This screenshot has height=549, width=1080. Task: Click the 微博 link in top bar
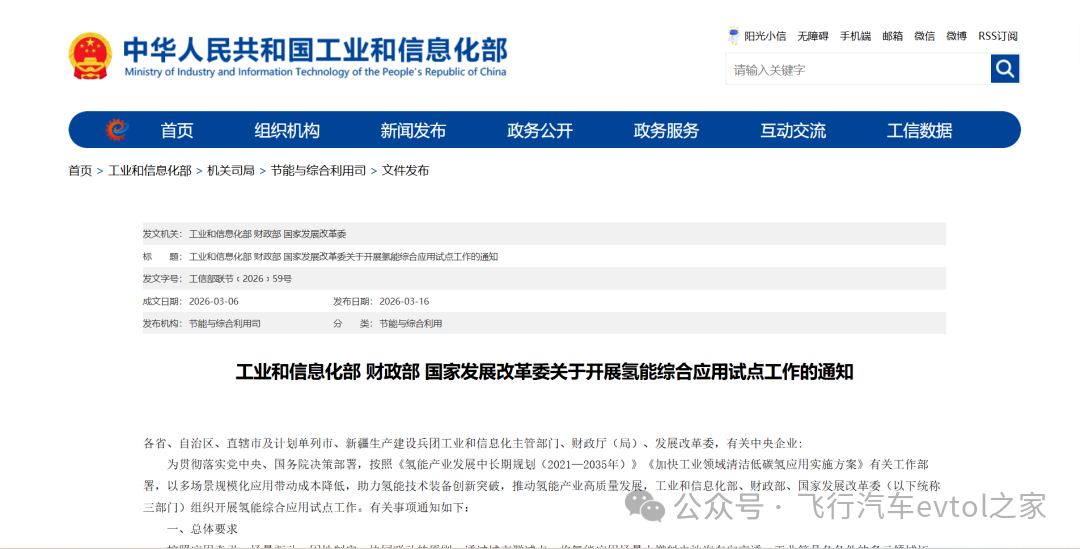(x=956, y=36)
